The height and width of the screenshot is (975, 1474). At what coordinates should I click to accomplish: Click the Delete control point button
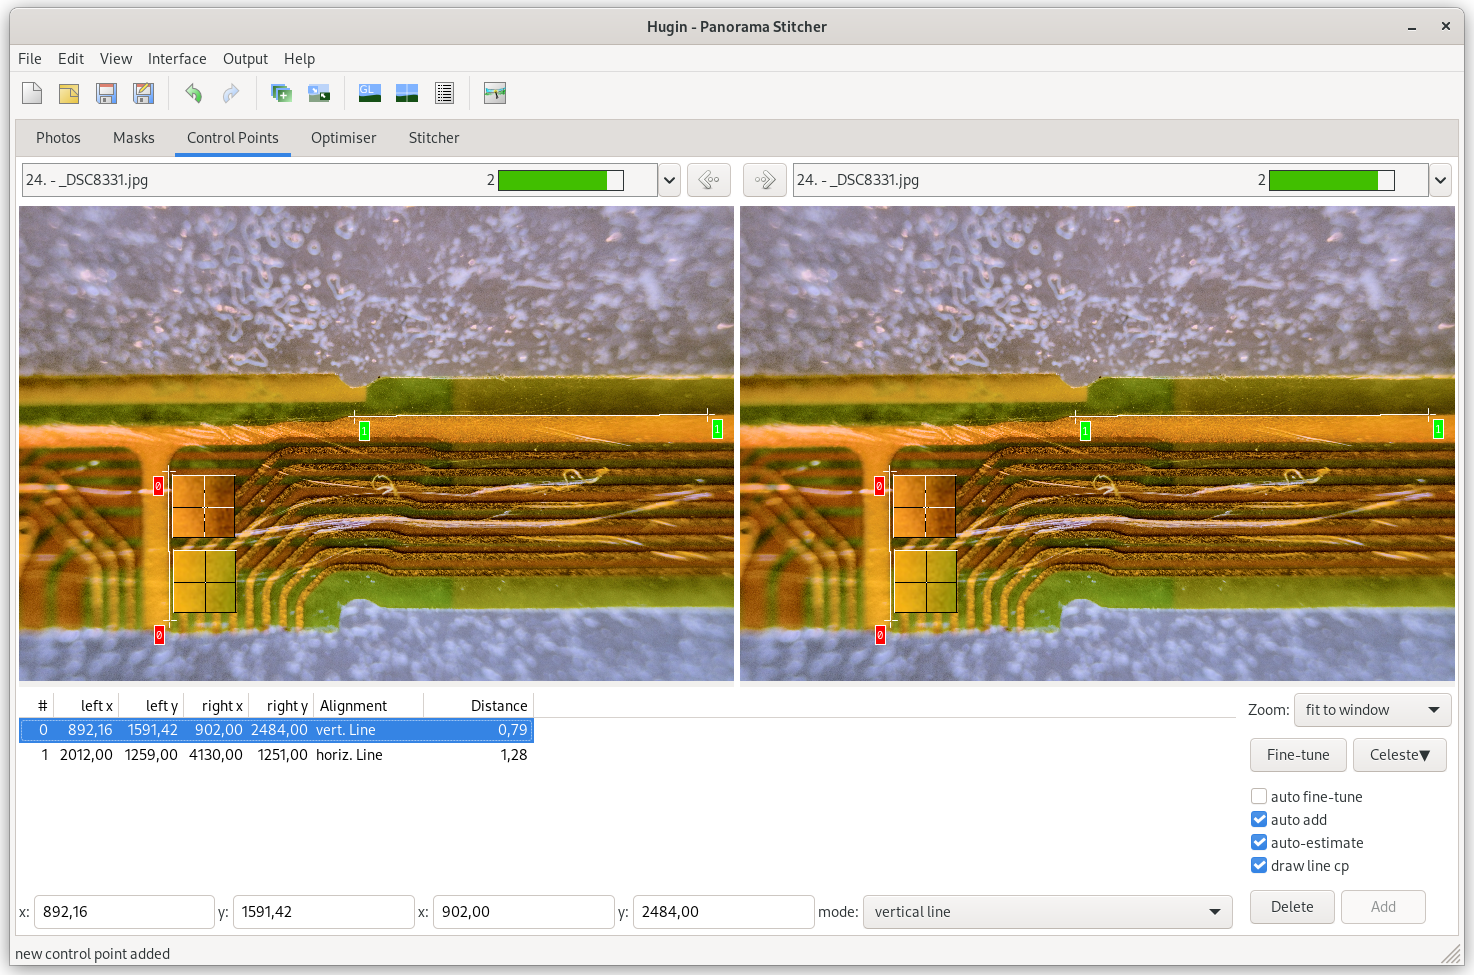[1291, 907]
